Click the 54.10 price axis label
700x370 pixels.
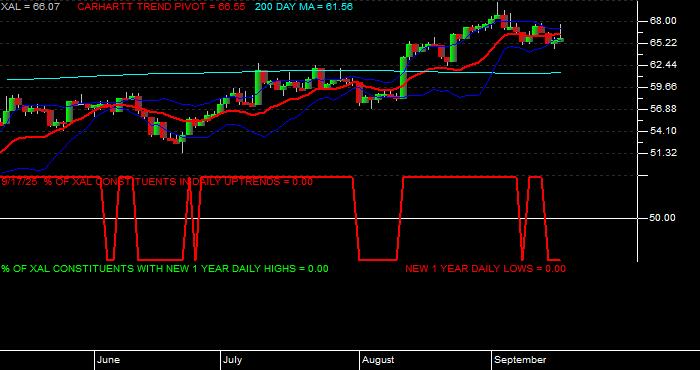[664, 131]
